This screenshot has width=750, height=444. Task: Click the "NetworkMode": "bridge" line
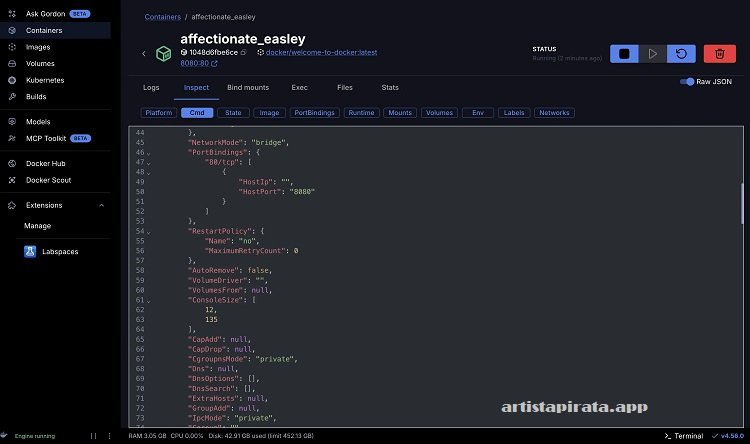(238, 143)
